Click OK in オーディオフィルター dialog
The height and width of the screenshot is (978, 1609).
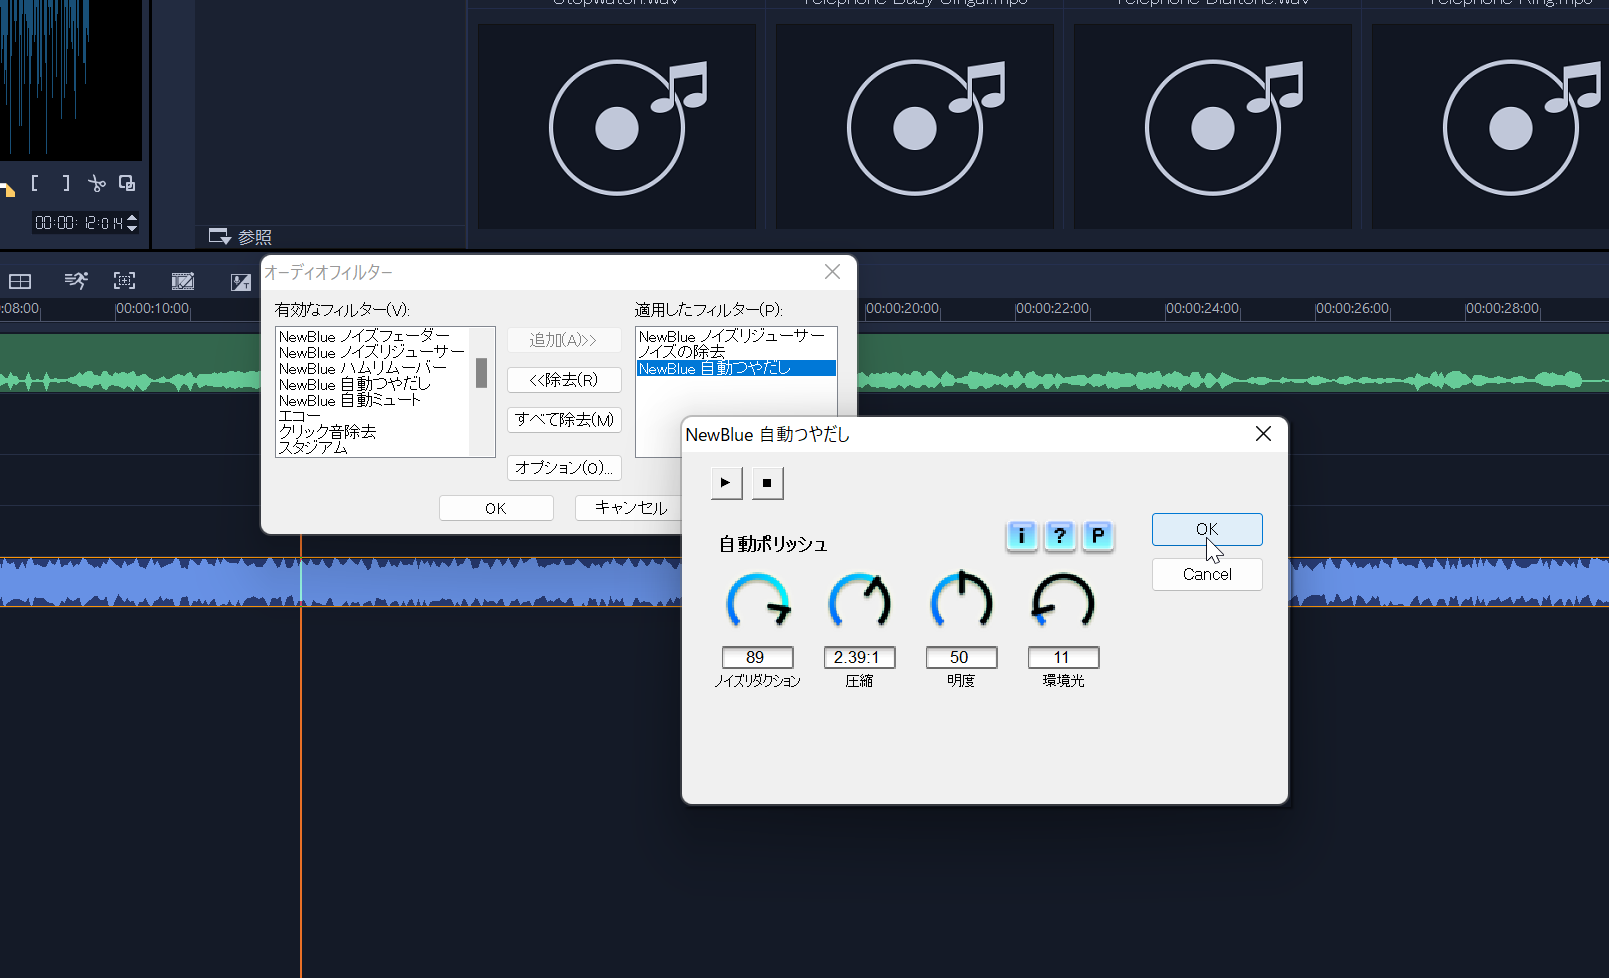(496, 508)
